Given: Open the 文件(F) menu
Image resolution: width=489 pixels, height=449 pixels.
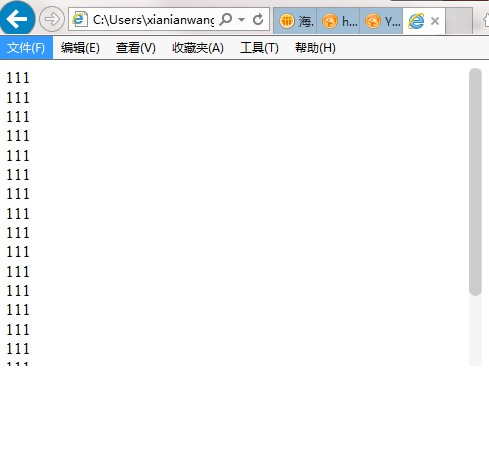Looking at the screenshot, I should pyautogui.click(x=26, y=48).
